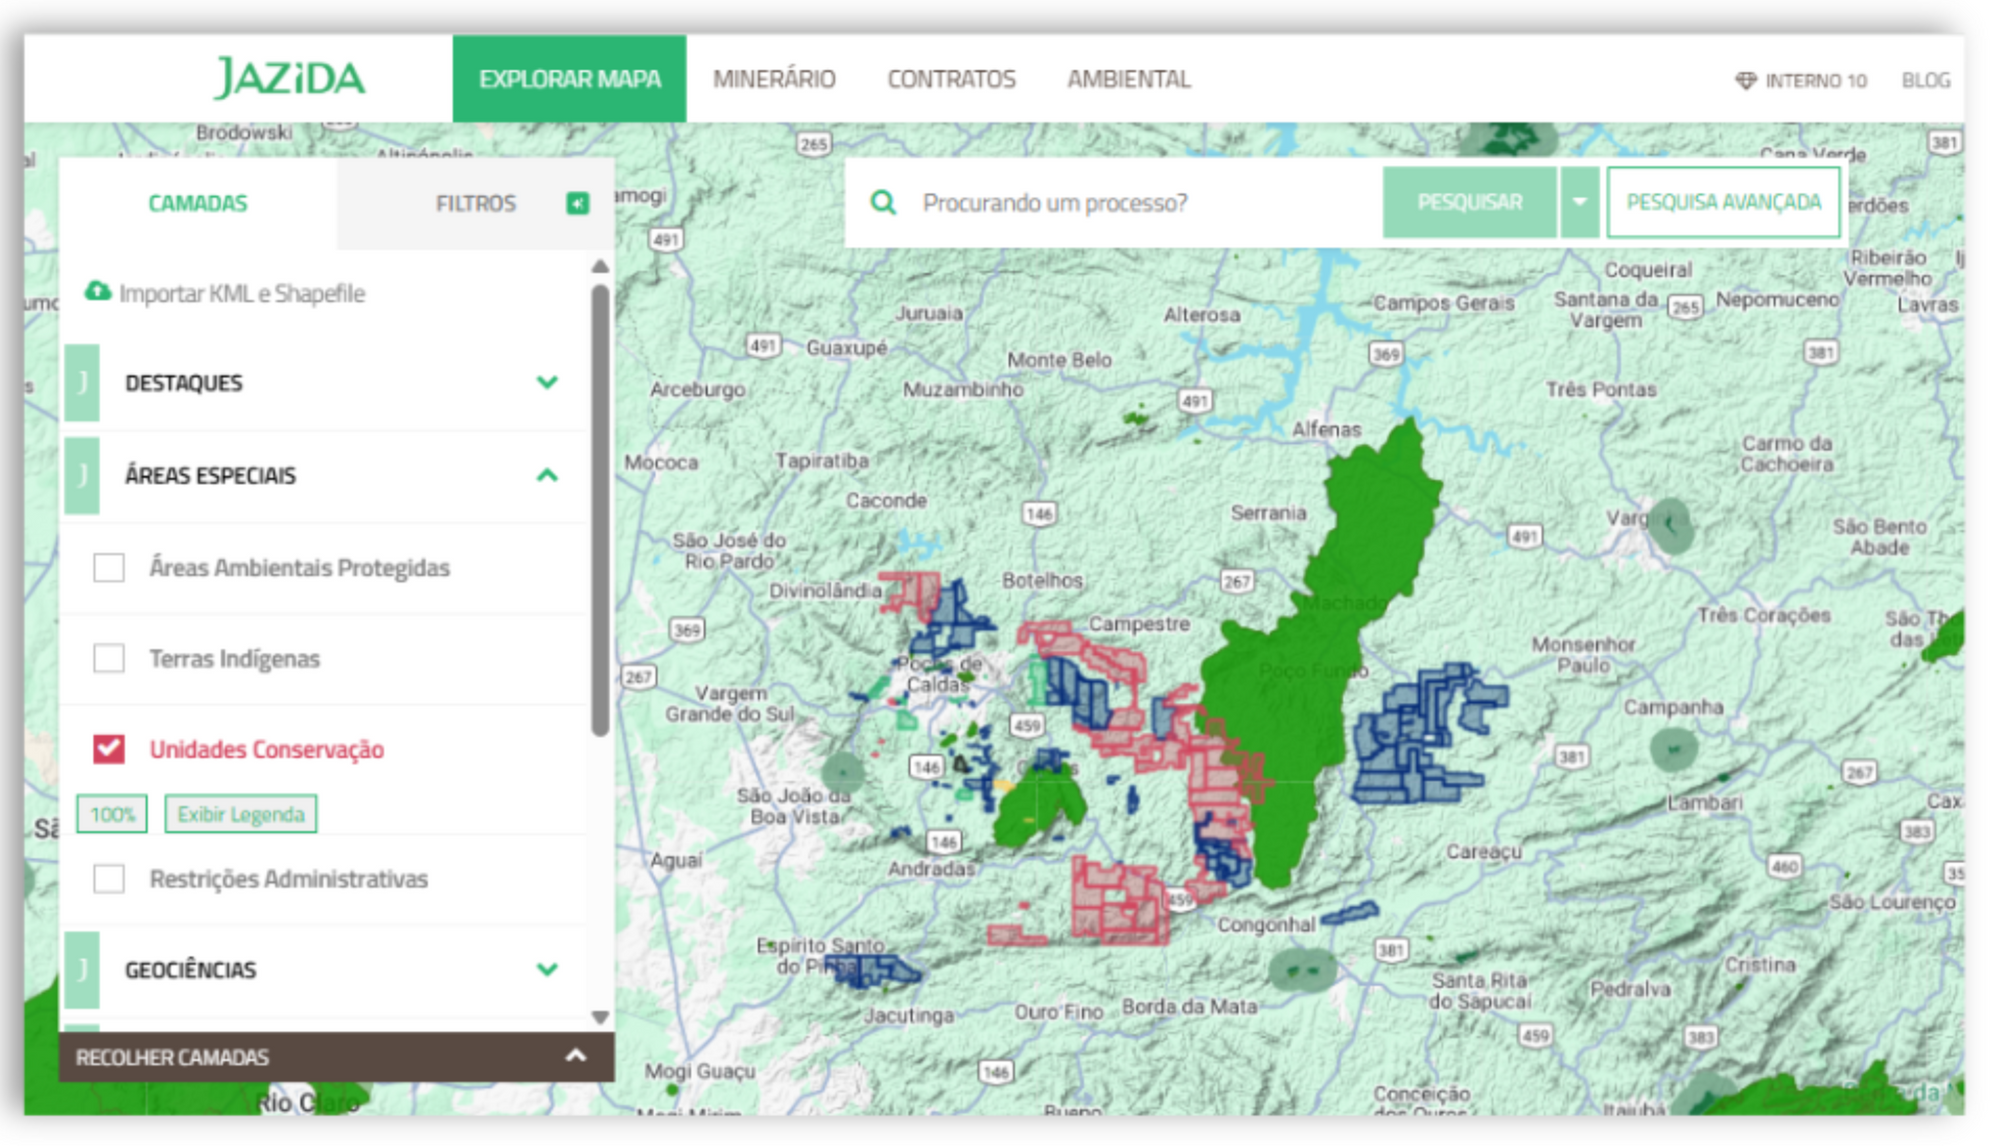Click the cloud upload import icon
Viewport: 2000px width, 1146px height.
tap(98, 292)
